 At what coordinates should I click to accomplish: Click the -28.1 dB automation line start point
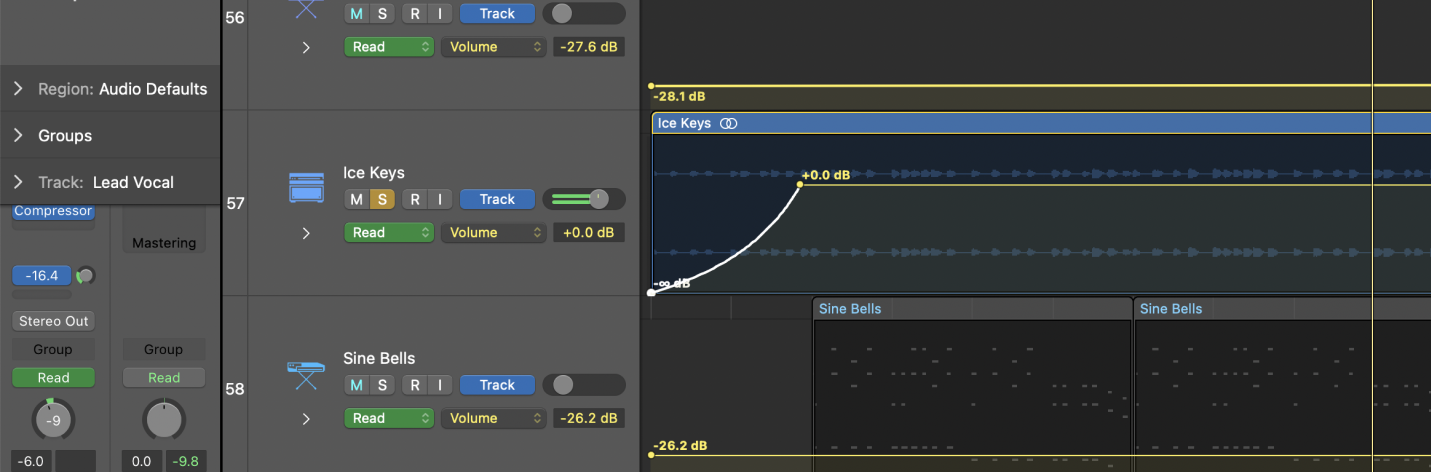(x=651, y=86)
